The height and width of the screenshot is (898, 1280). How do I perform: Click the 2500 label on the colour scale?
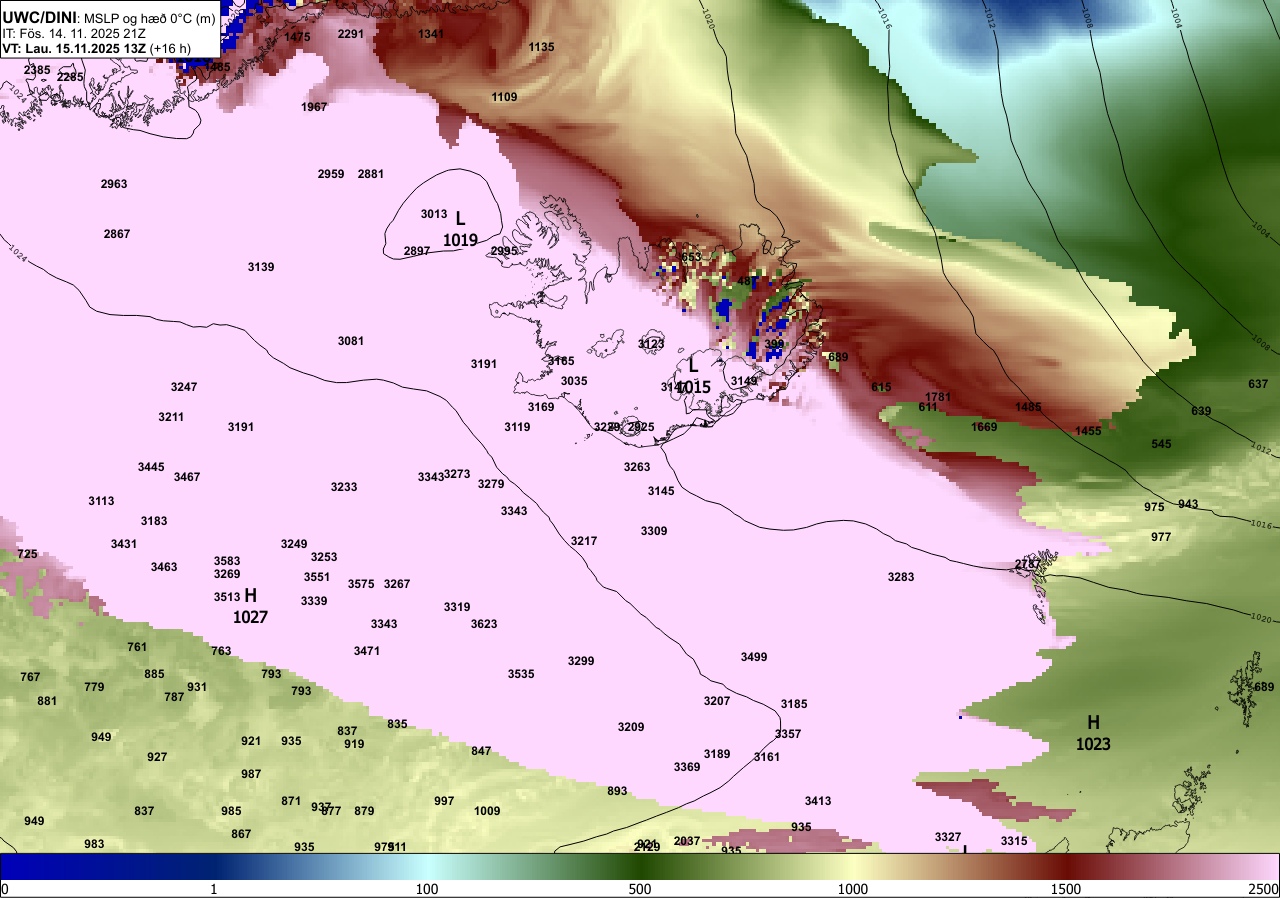[1263, 889]
